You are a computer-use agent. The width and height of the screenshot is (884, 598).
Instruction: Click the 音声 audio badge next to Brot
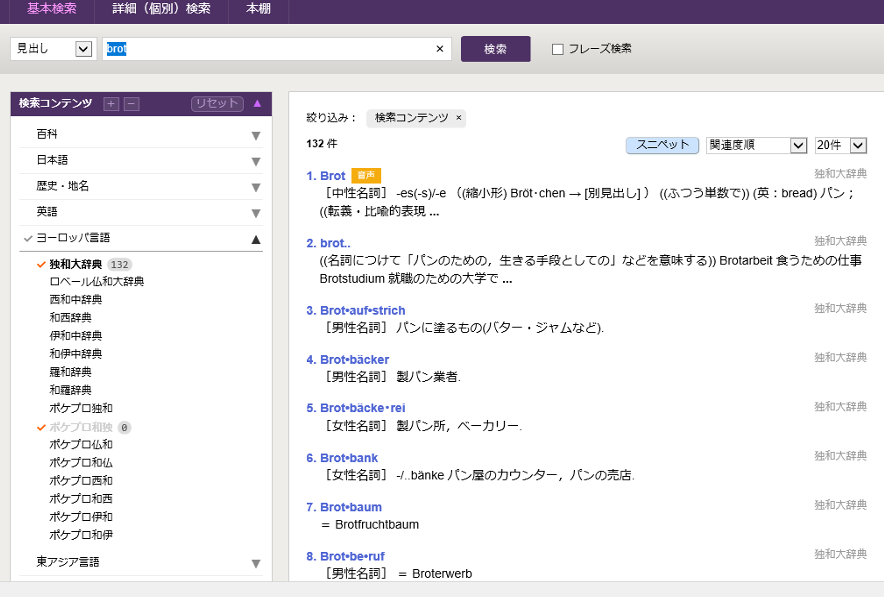tap(366, 175)
